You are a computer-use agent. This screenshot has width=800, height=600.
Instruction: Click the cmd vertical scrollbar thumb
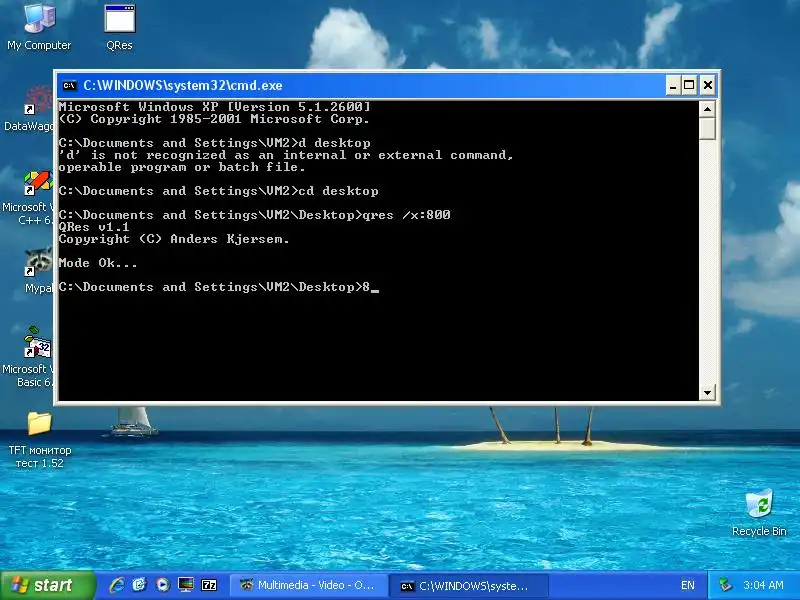(707, 128)
